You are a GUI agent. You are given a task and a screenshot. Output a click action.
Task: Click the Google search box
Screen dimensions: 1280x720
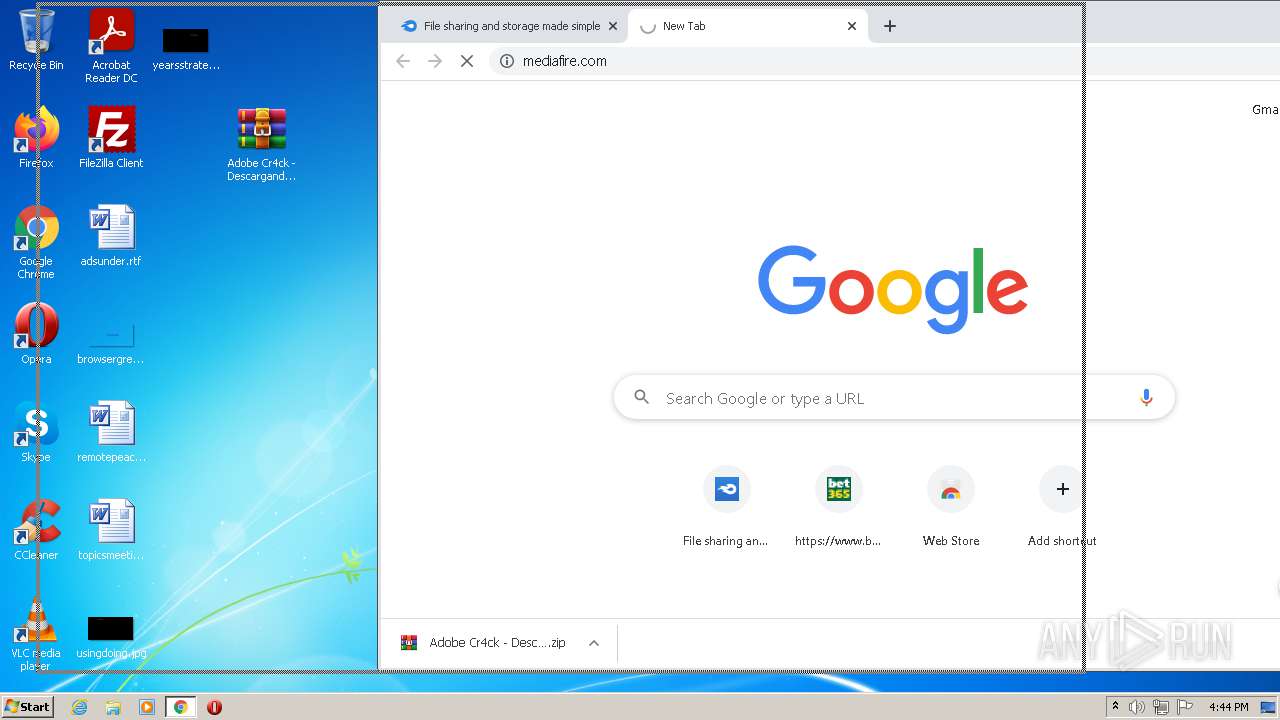click(894, 398)
